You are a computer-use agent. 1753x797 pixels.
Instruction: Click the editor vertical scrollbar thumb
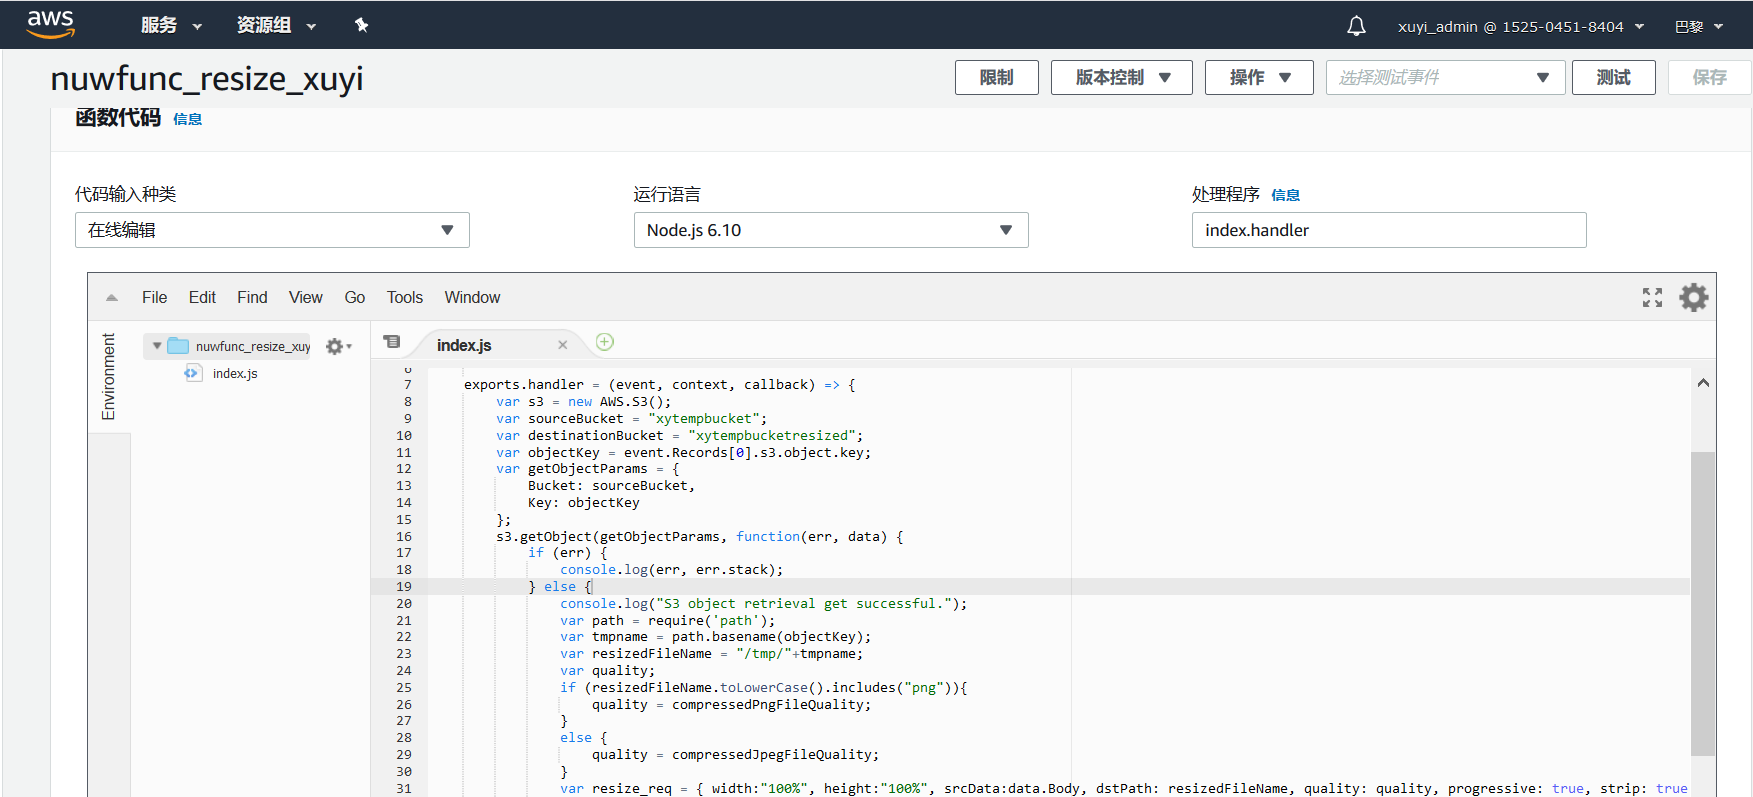(1702, 604)
